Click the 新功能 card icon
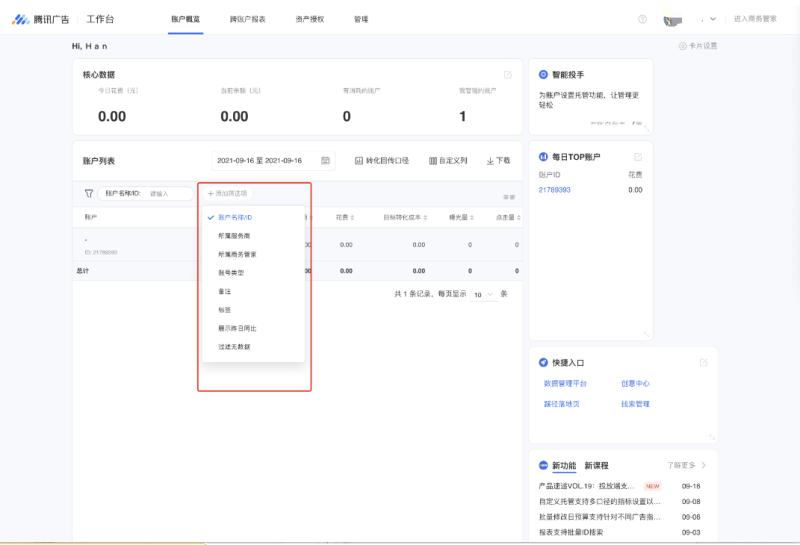 click(543, 465)
